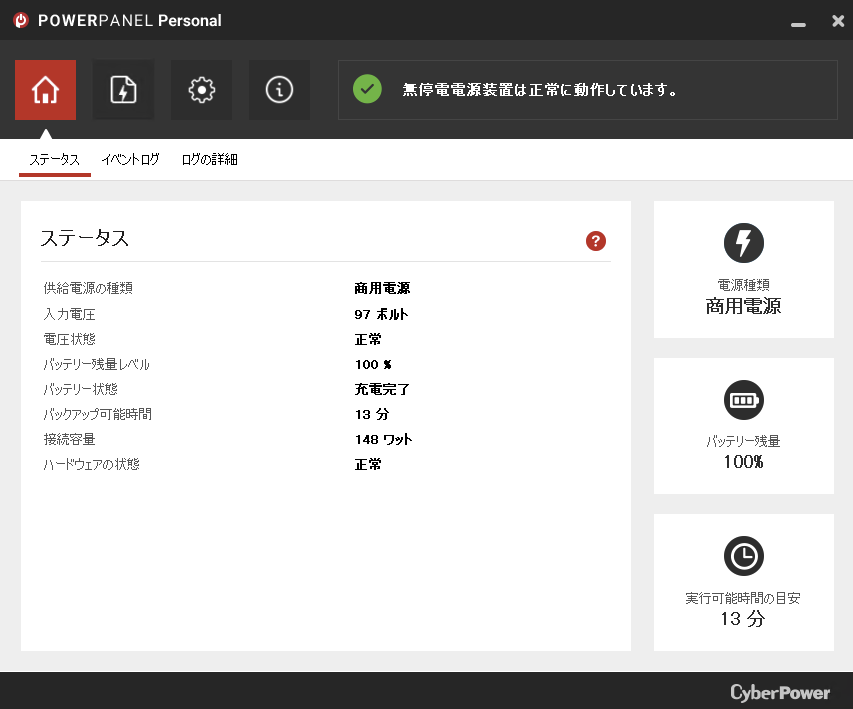The width and height of the screenshot is (853, 709).
Task: Click the battery level icon
Action: coord(743,400)
